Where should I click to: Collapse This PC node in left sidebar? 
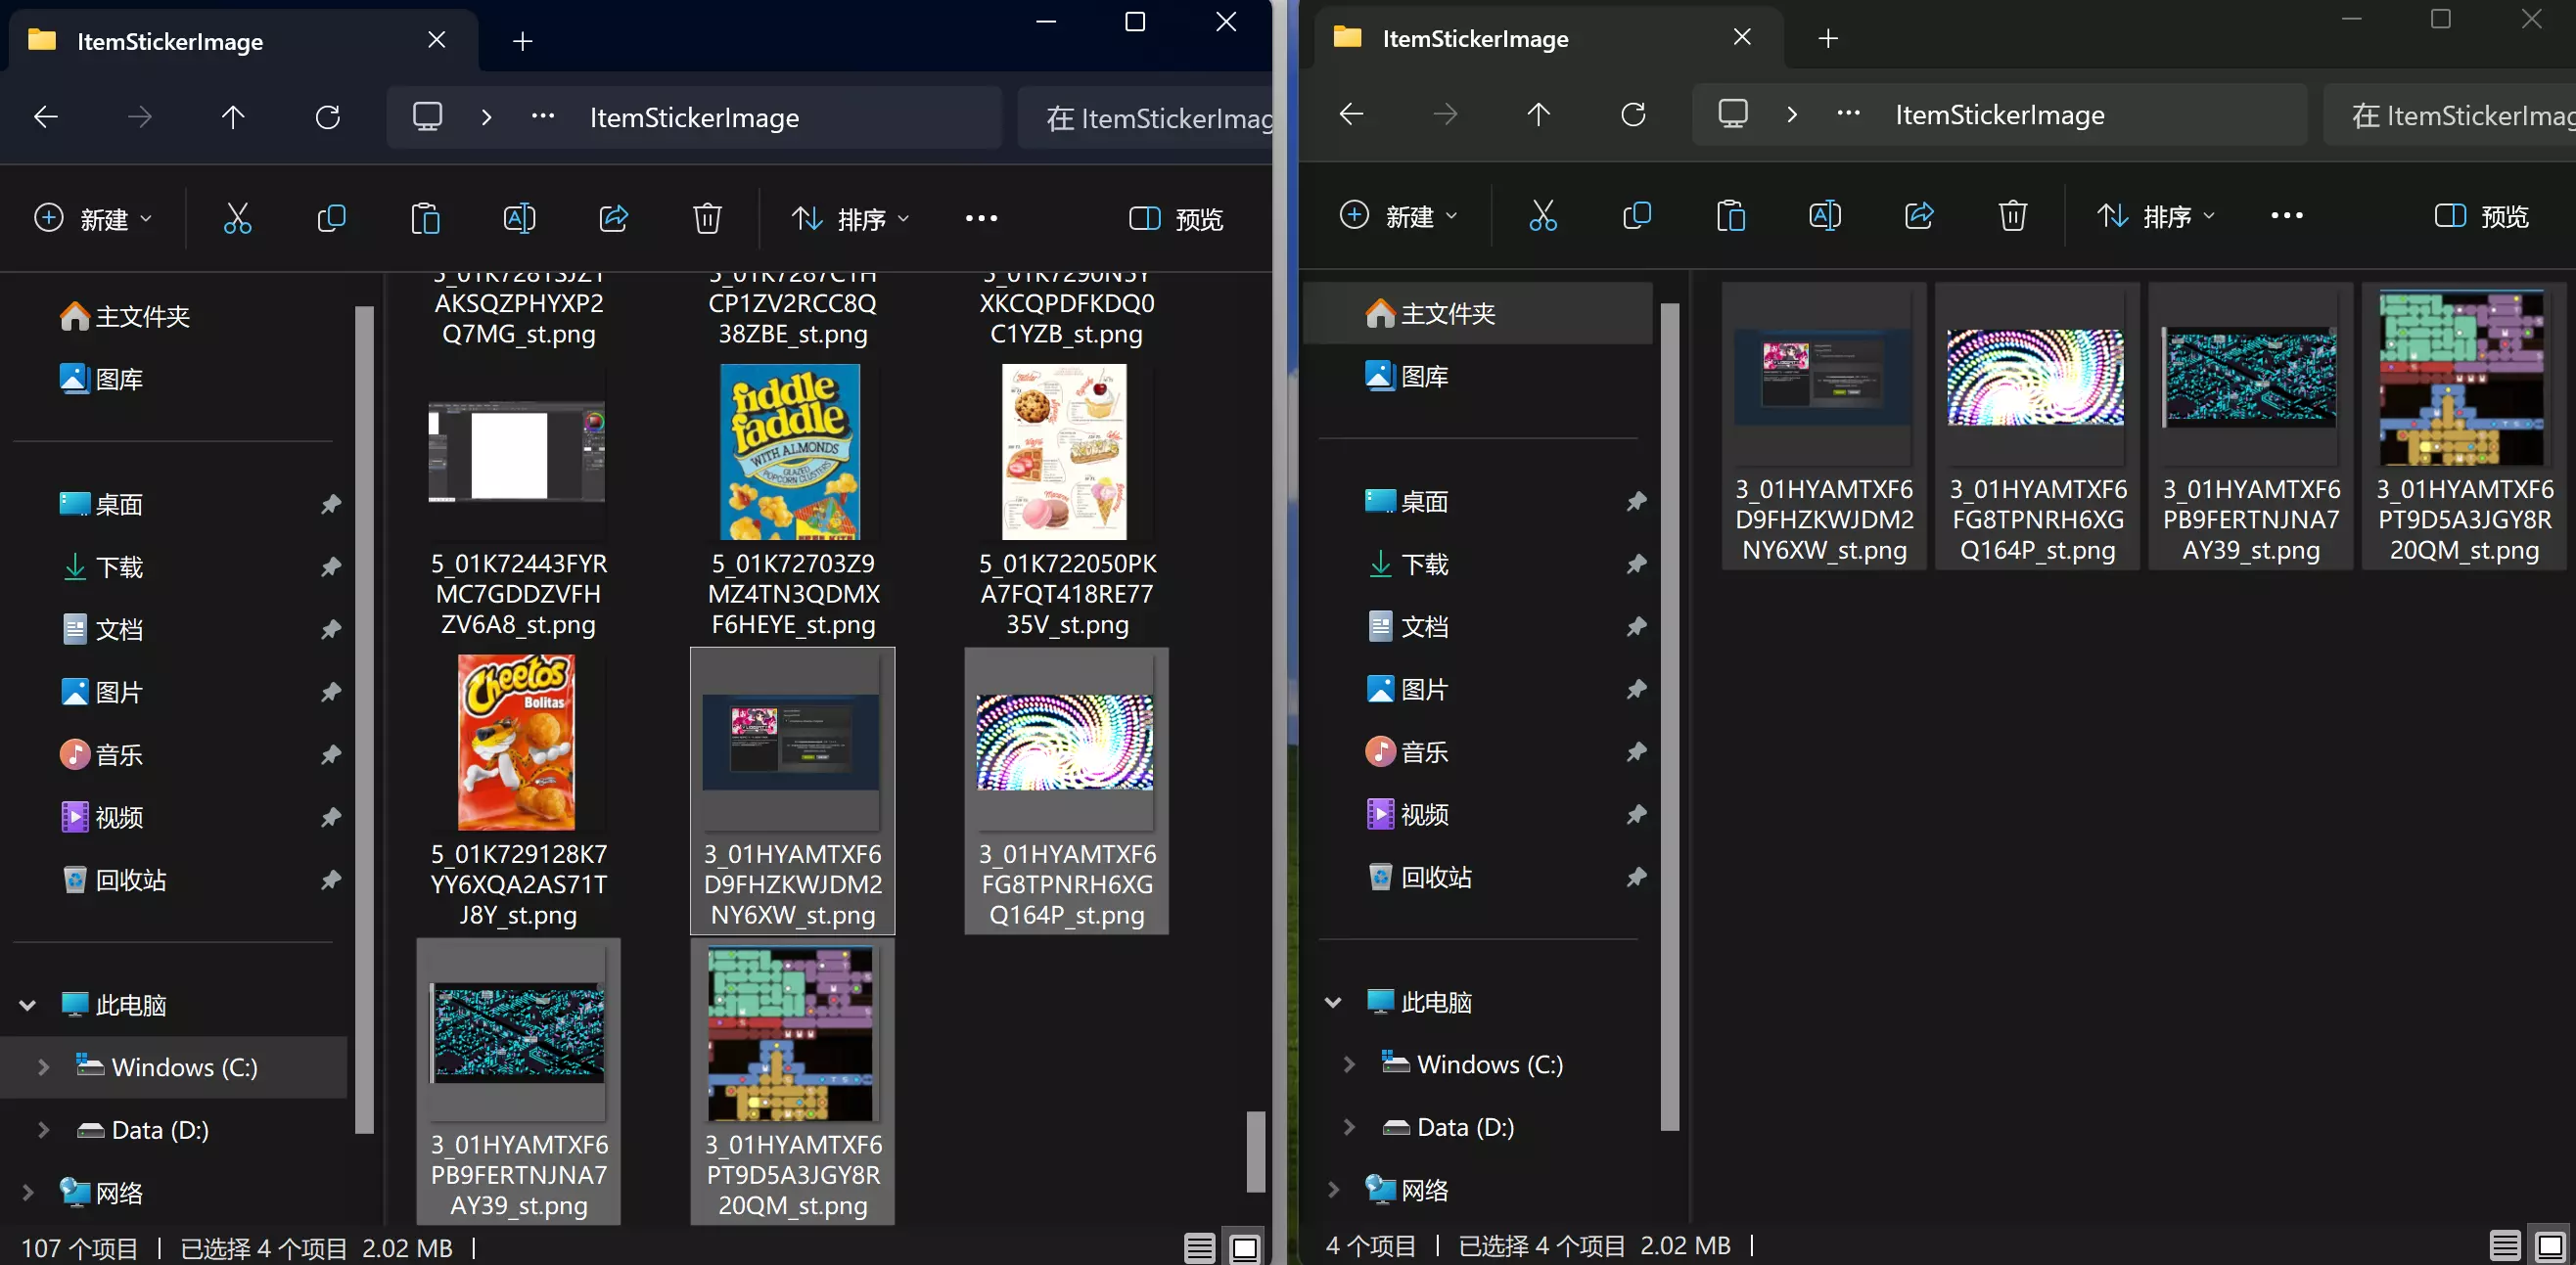point(28,1005)
